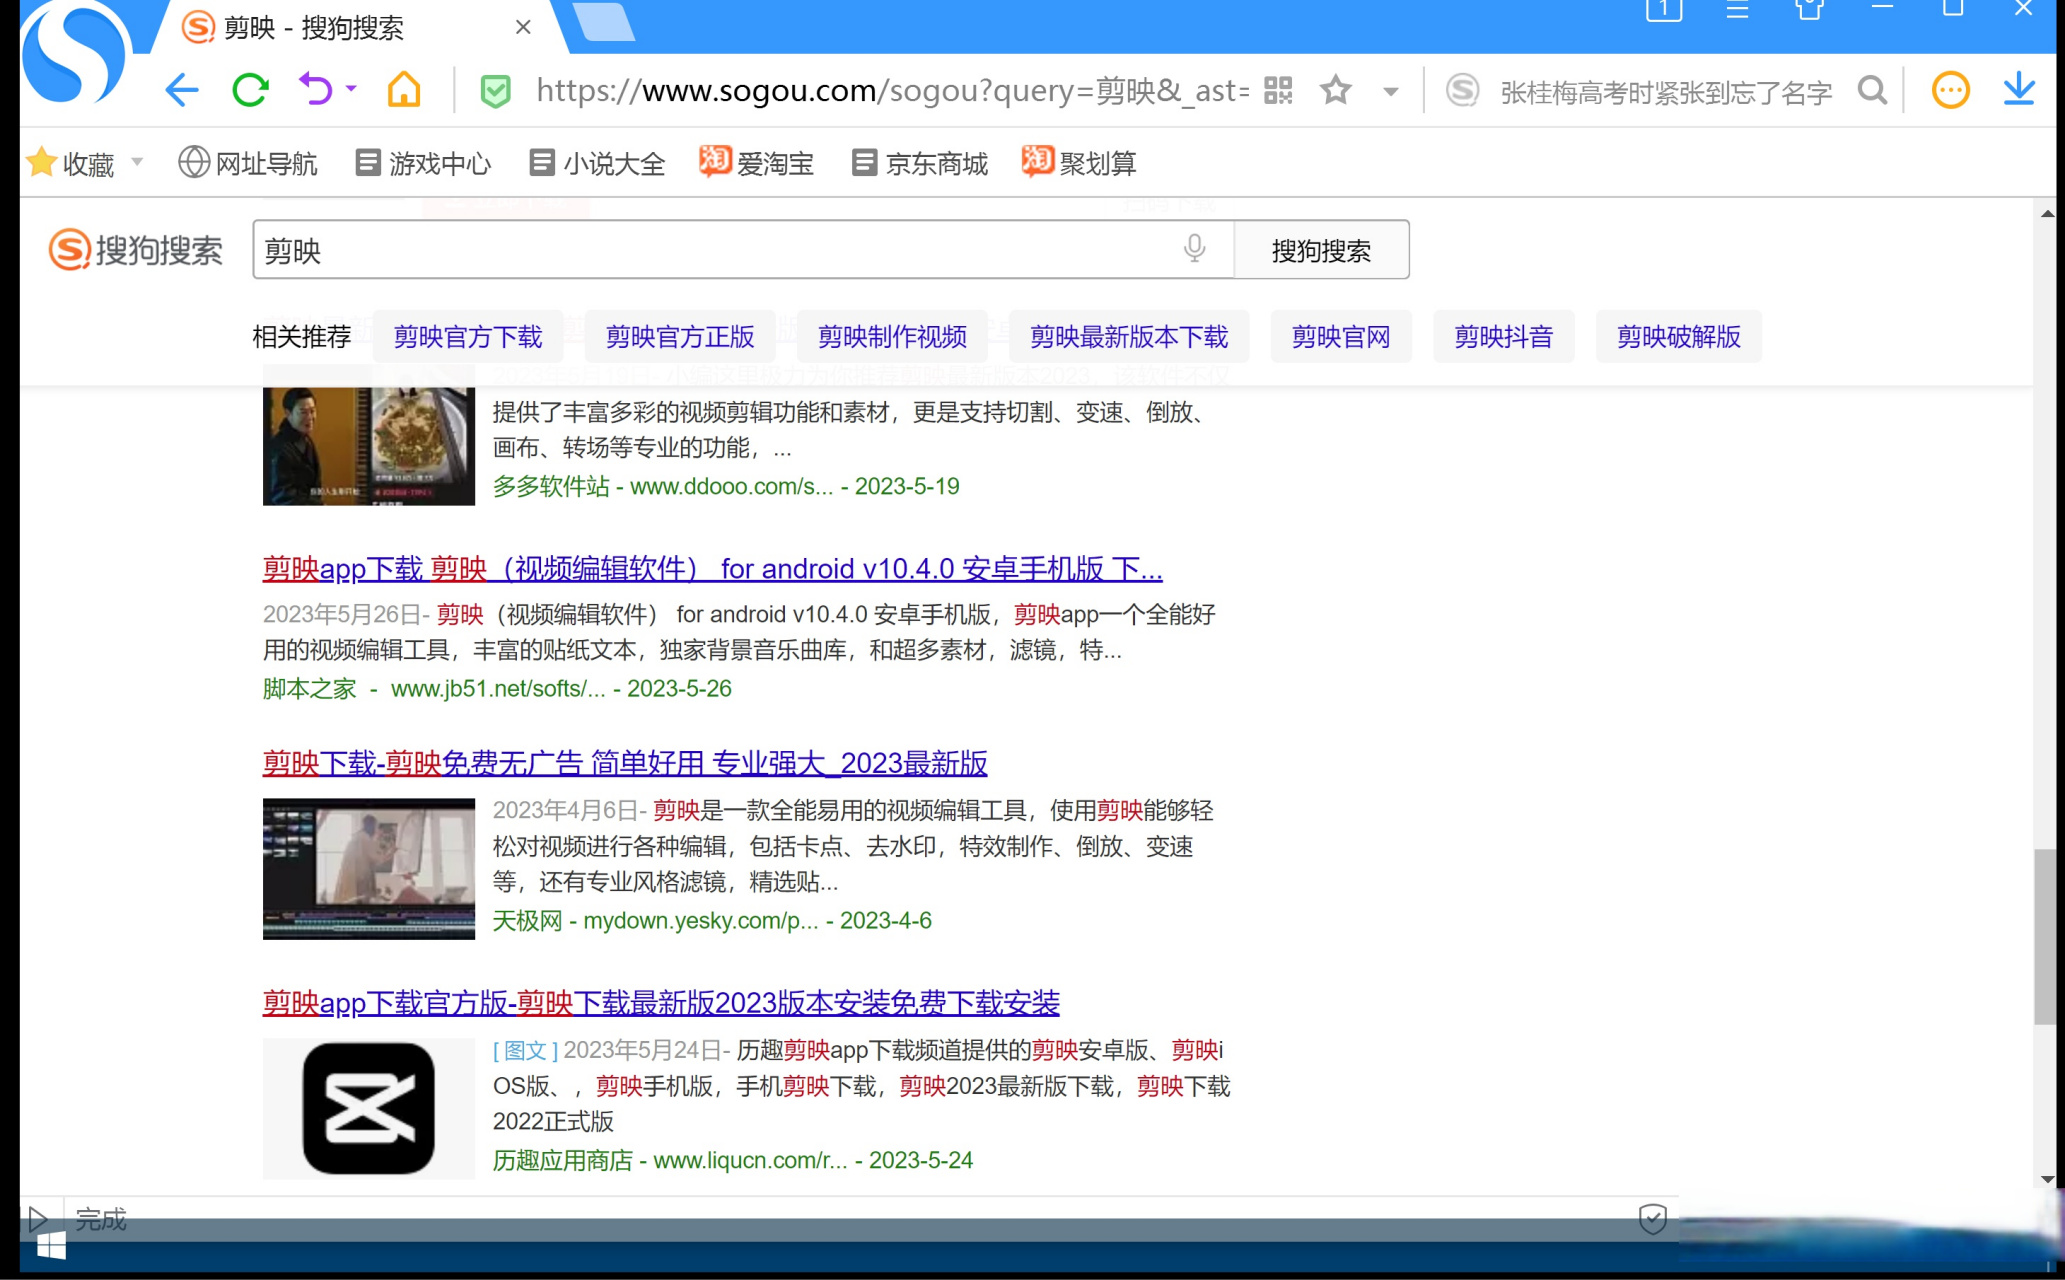Open the 游戏中心 bookmark
The image size is (2065, 1280).
pyautogui.click(x=424, y=163)
